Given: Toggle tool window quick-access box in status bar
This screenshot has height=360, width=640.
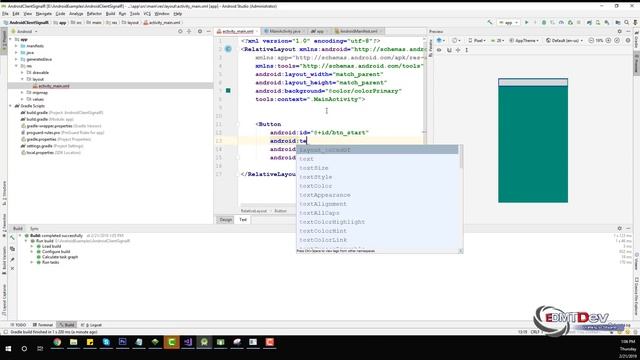Looking at the screenshot, I should coord(5,332).
